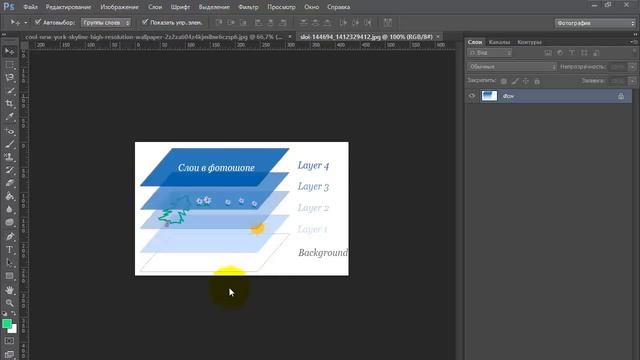Select the Lasso tool
640x360 pixels.
pos(9,78)
